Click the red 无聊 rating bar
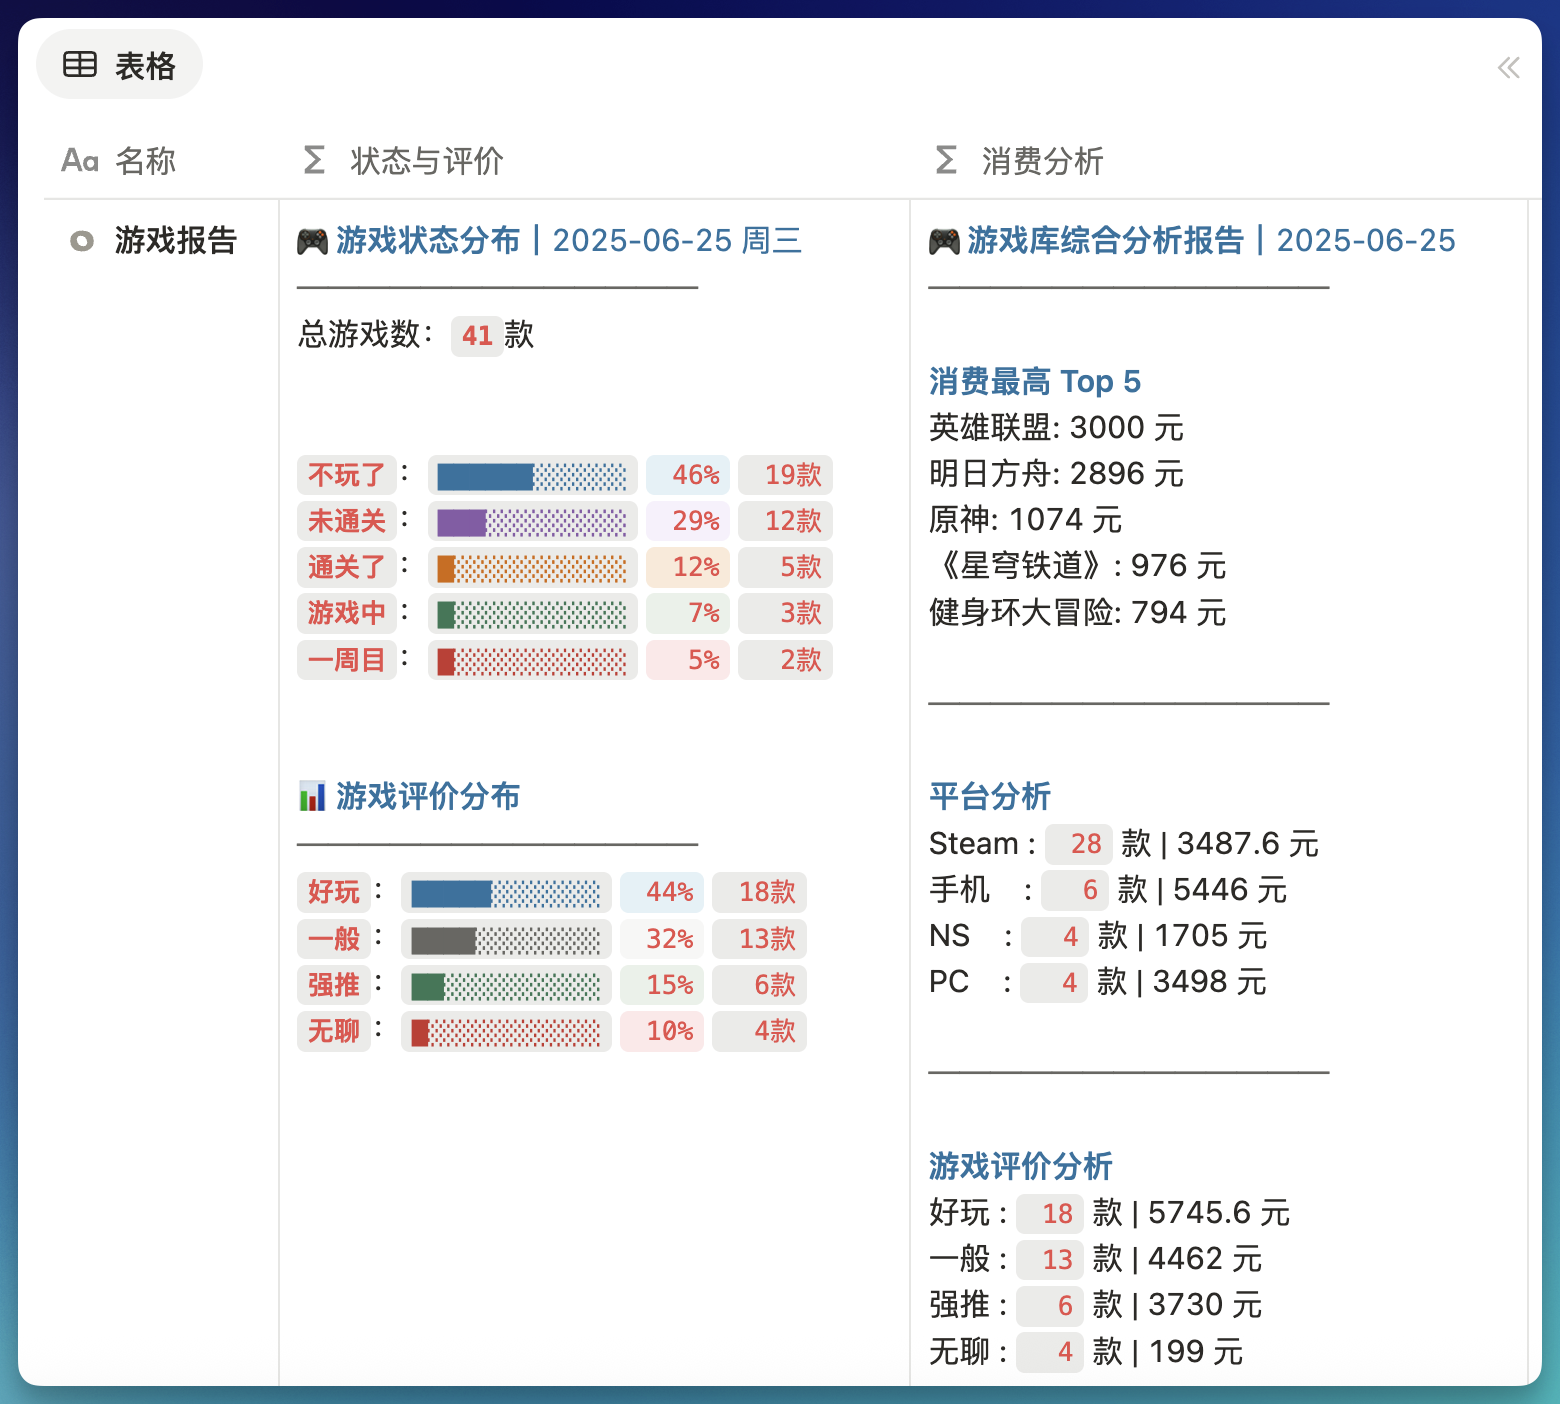Image resolution: width=1560 pixels, height=1404 pixels. 506,1032
